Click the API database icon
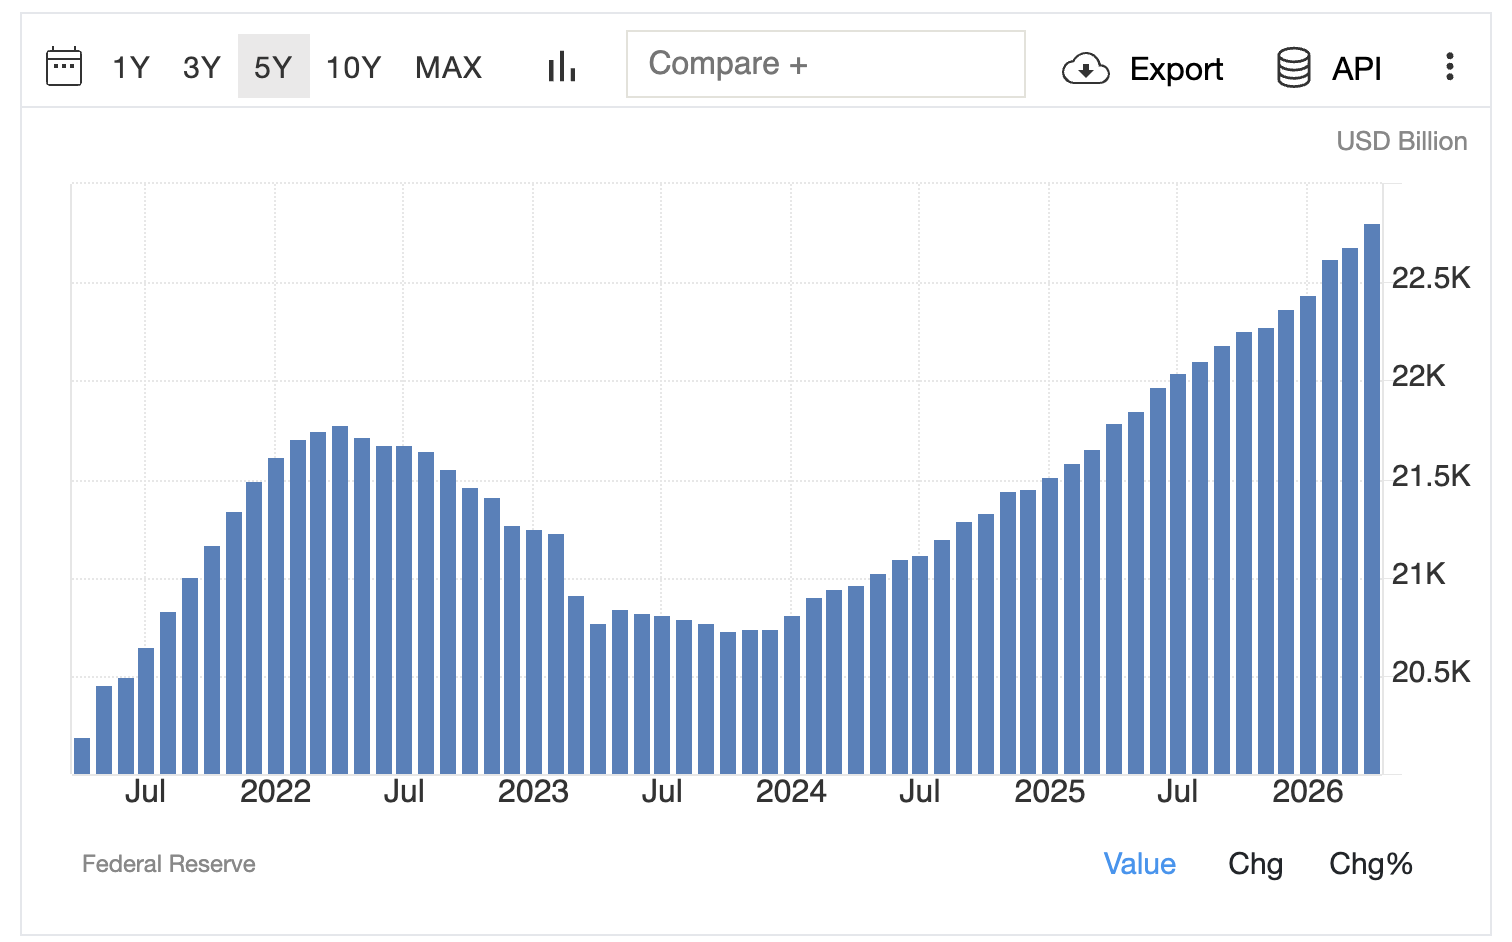The width and height of the screenshot is (1512, 942). 1294,68
